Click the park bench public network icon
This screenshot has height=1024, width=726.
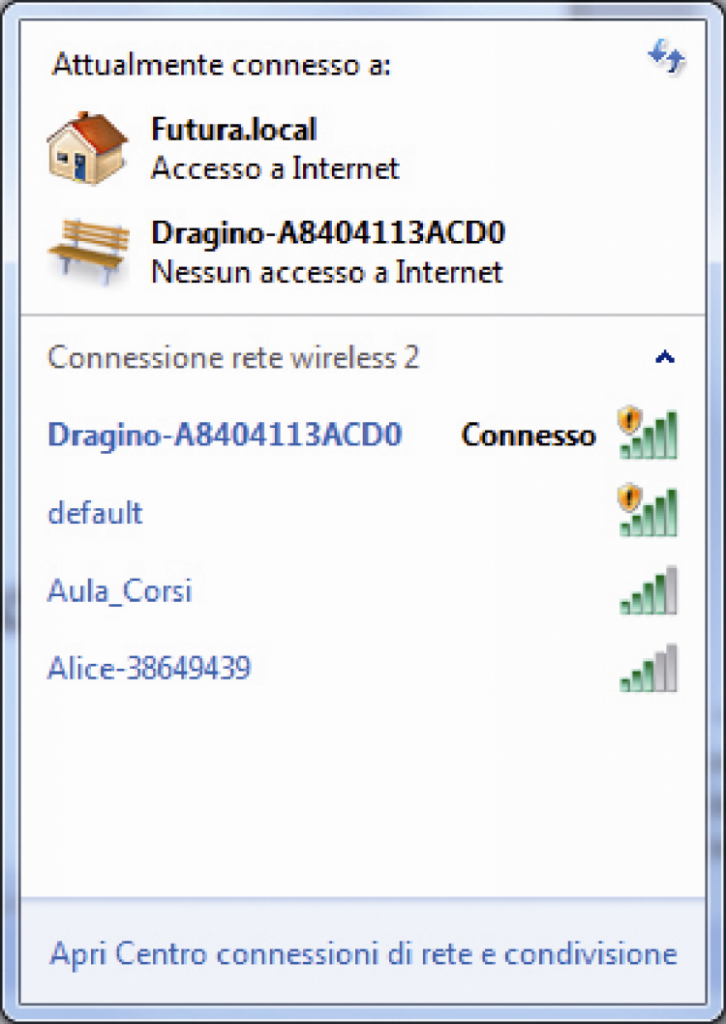point(89,251)
